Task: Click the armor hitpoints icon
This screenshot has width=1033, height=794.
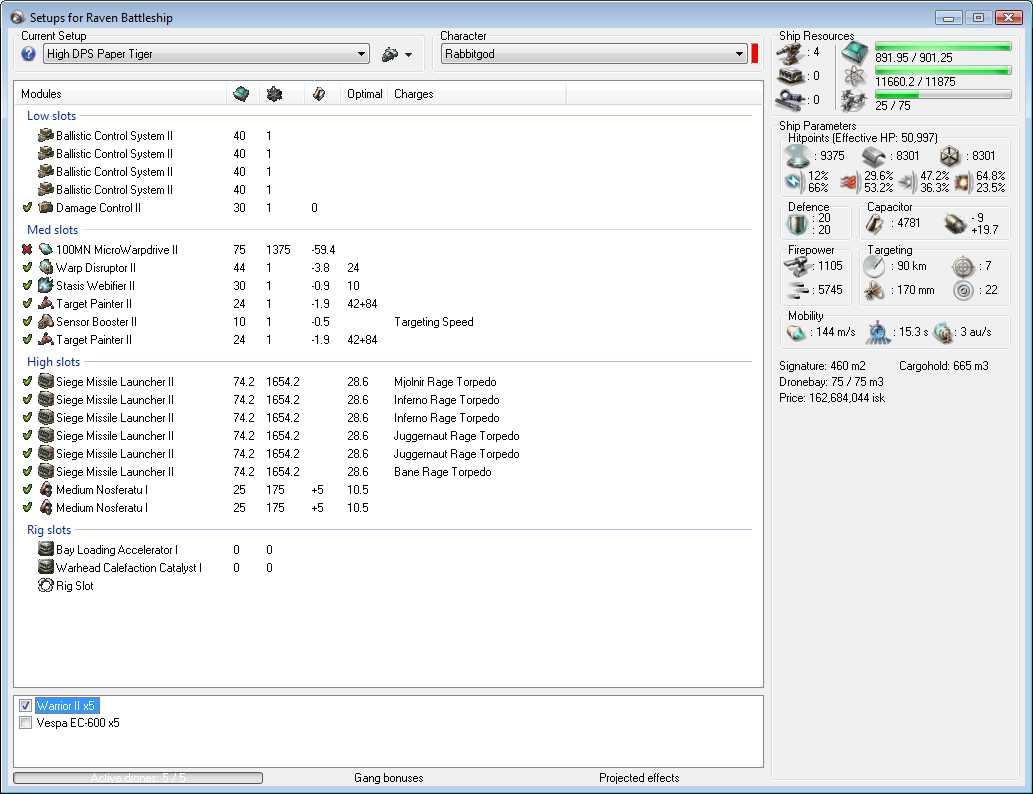Action: pyautogui.click(x=875, y=156)
